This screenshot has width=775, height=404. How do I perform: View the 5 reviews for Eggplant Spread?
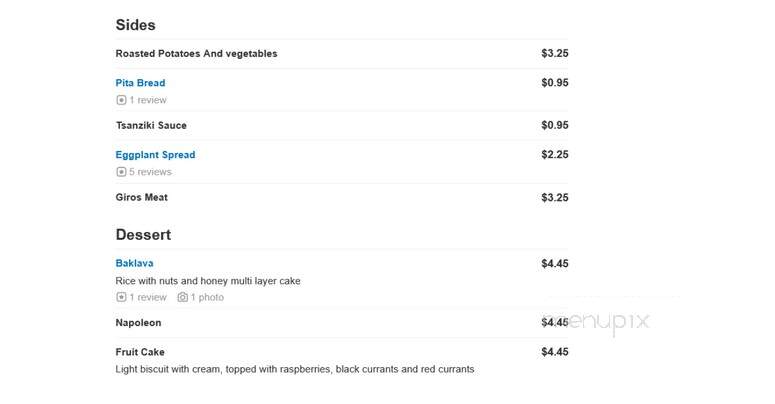click(x=150, y=172)
